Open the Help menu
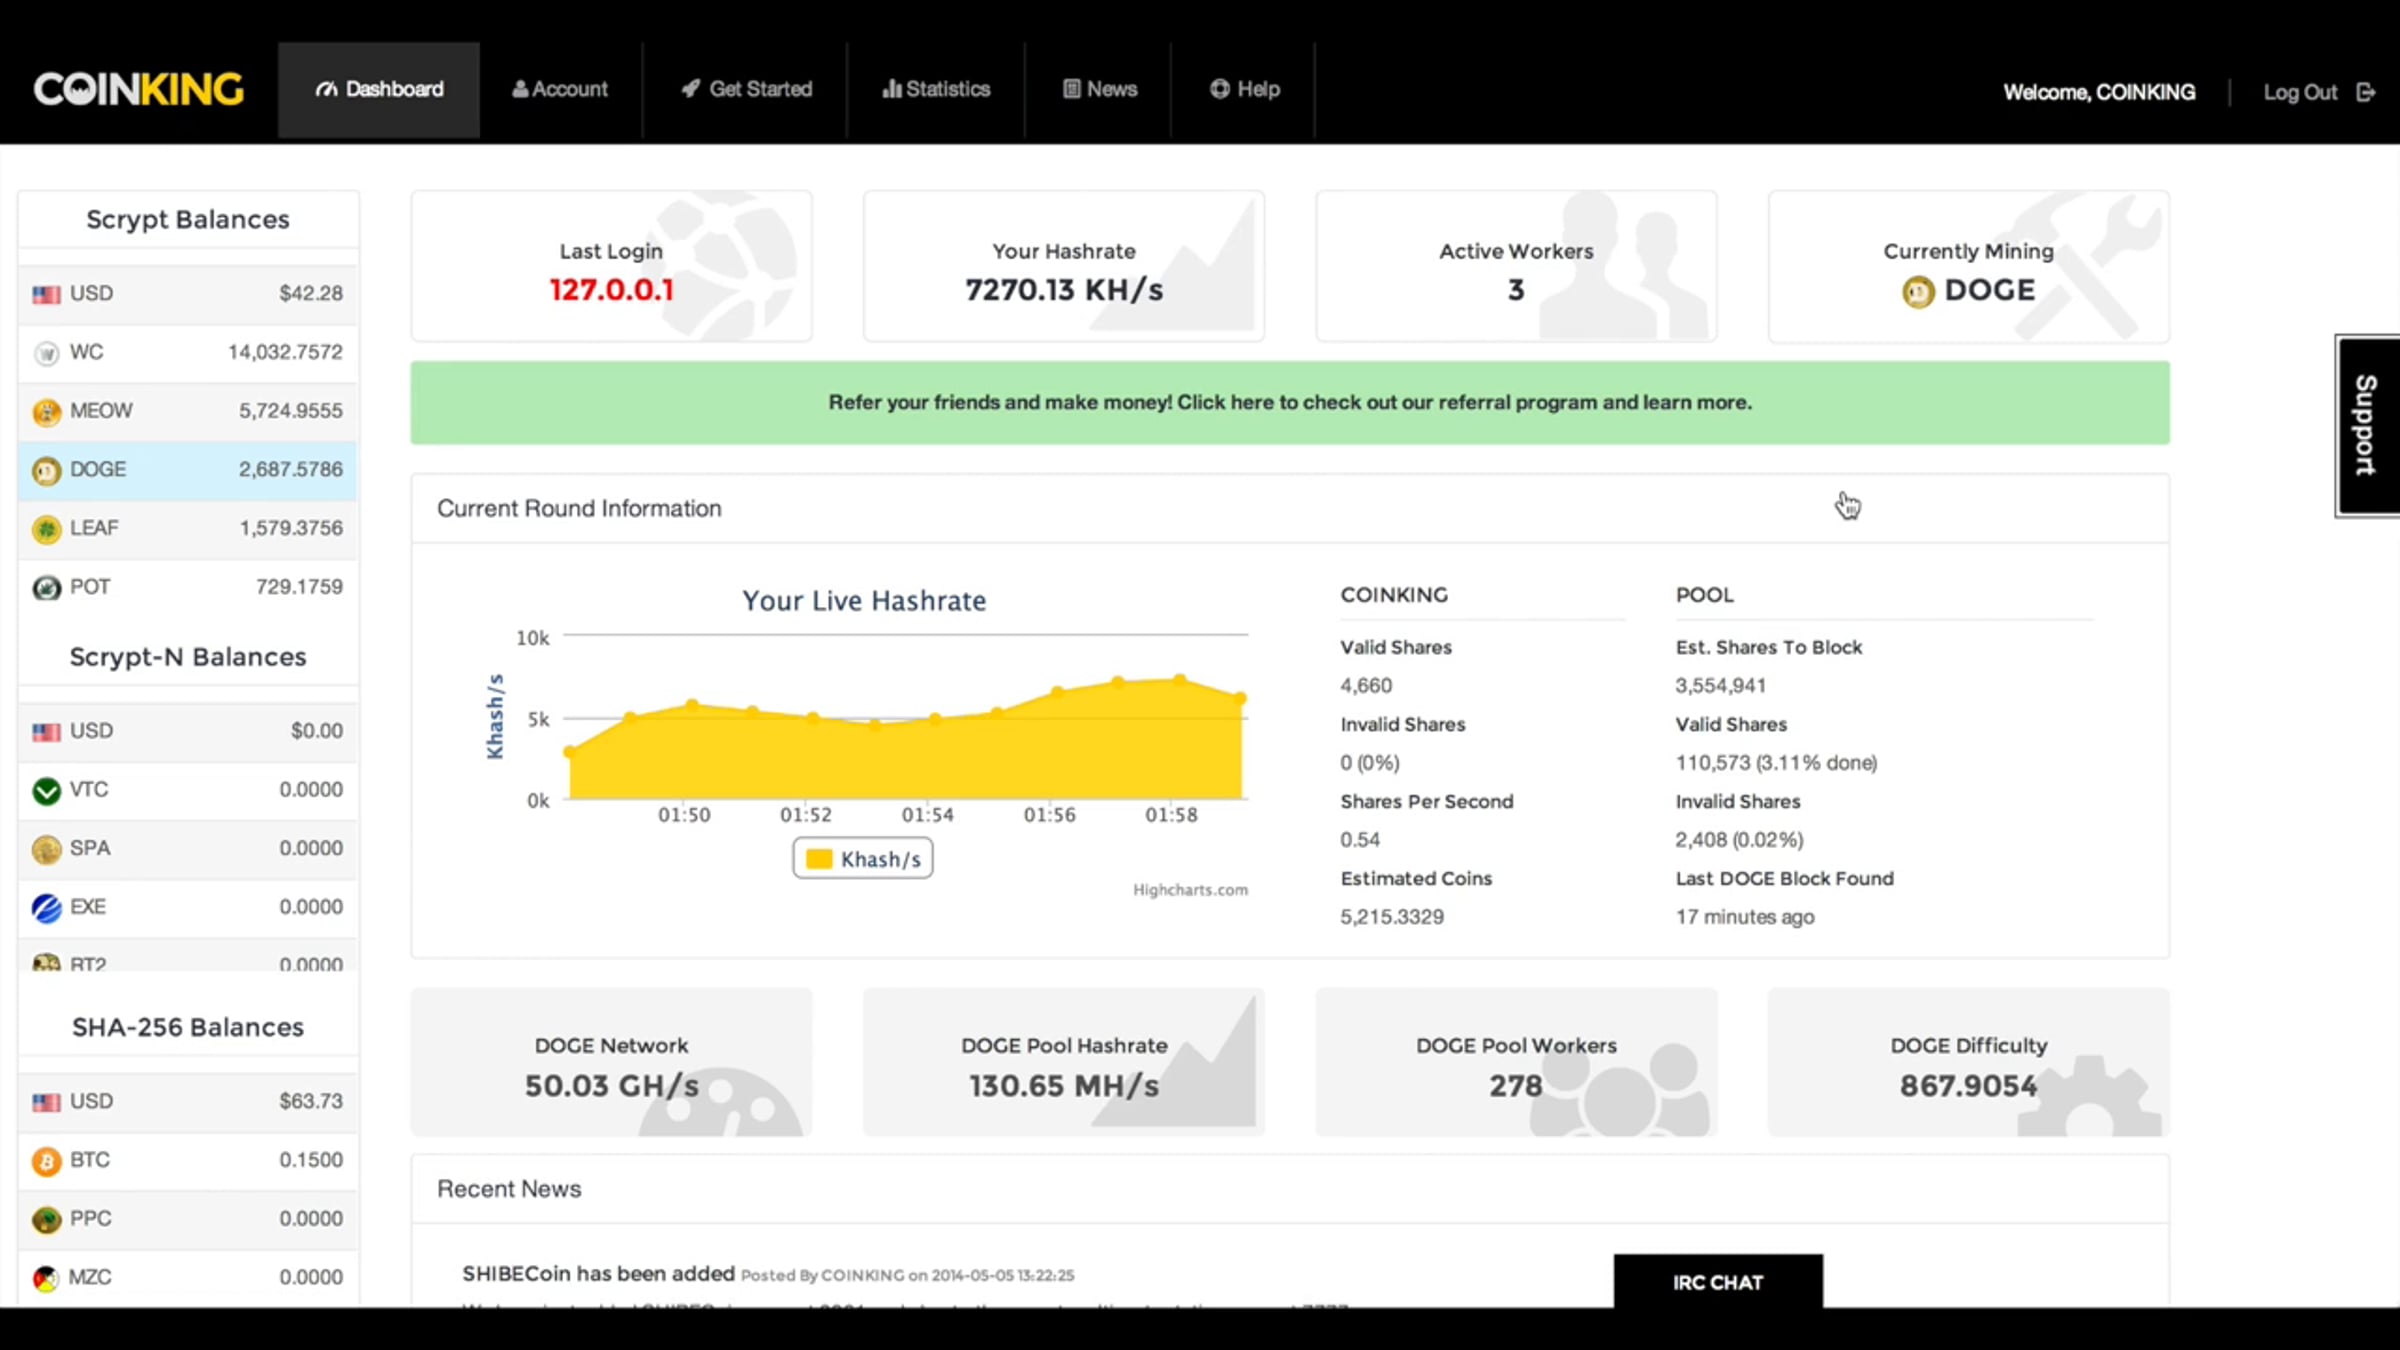Viewport: 2400px width, 1350px height. 1244,90
